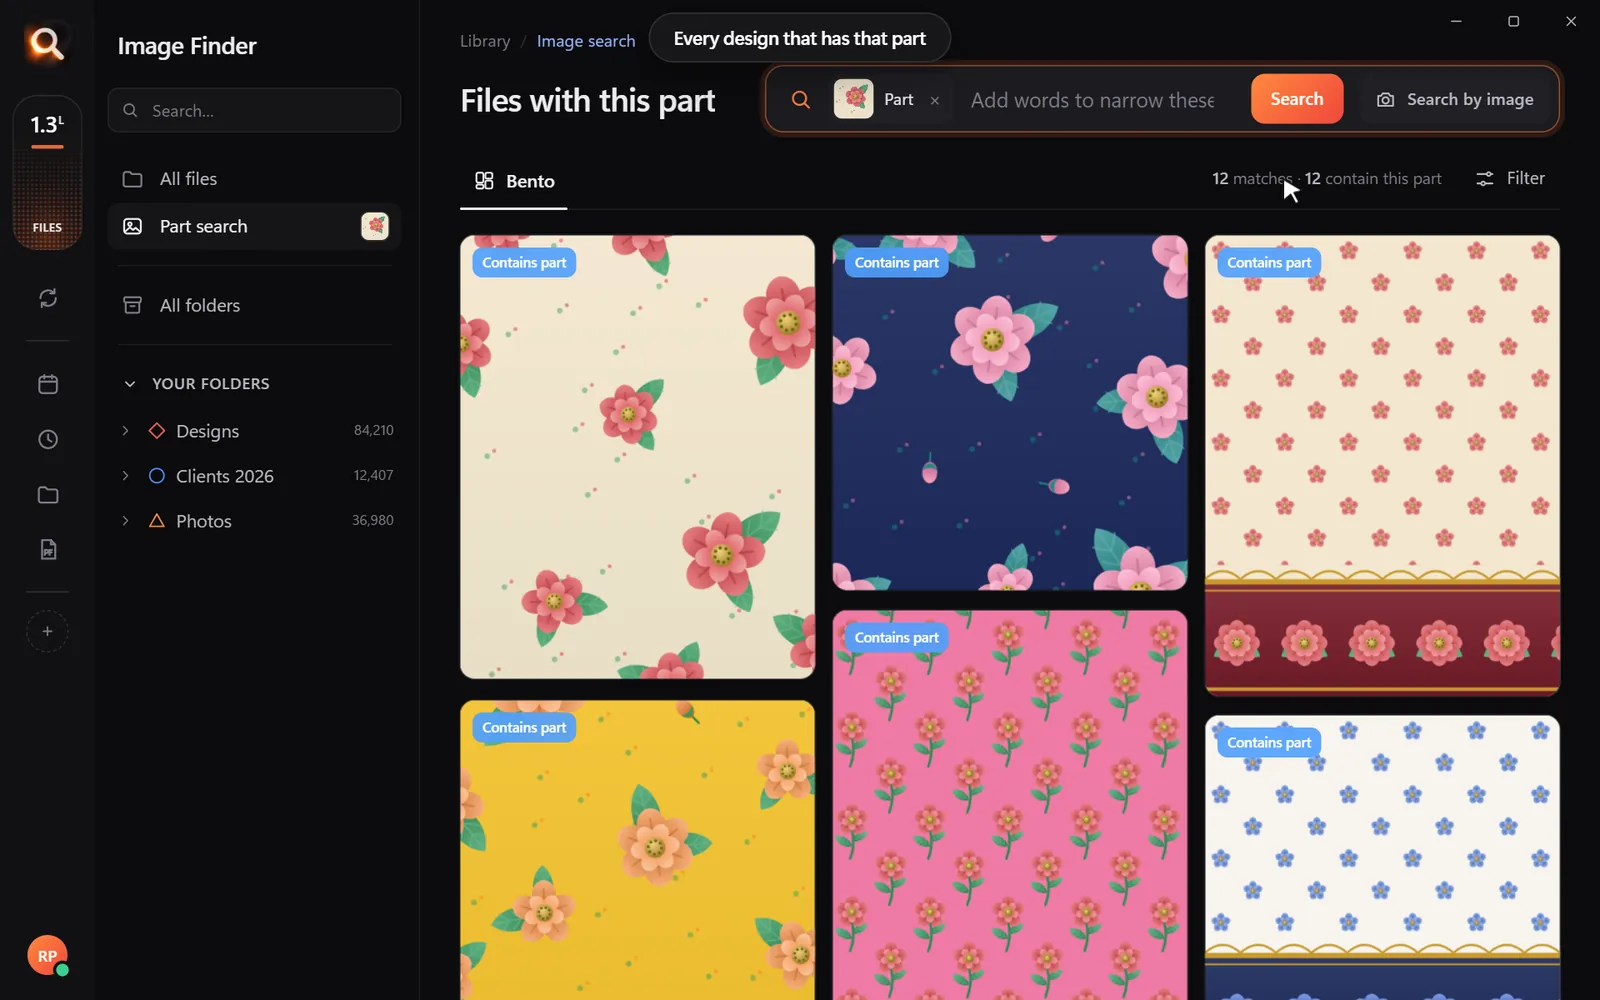This screenshot has width=1600, height=1000.
Task: Click the orange Search button
Action: (x=1296, y=99)
